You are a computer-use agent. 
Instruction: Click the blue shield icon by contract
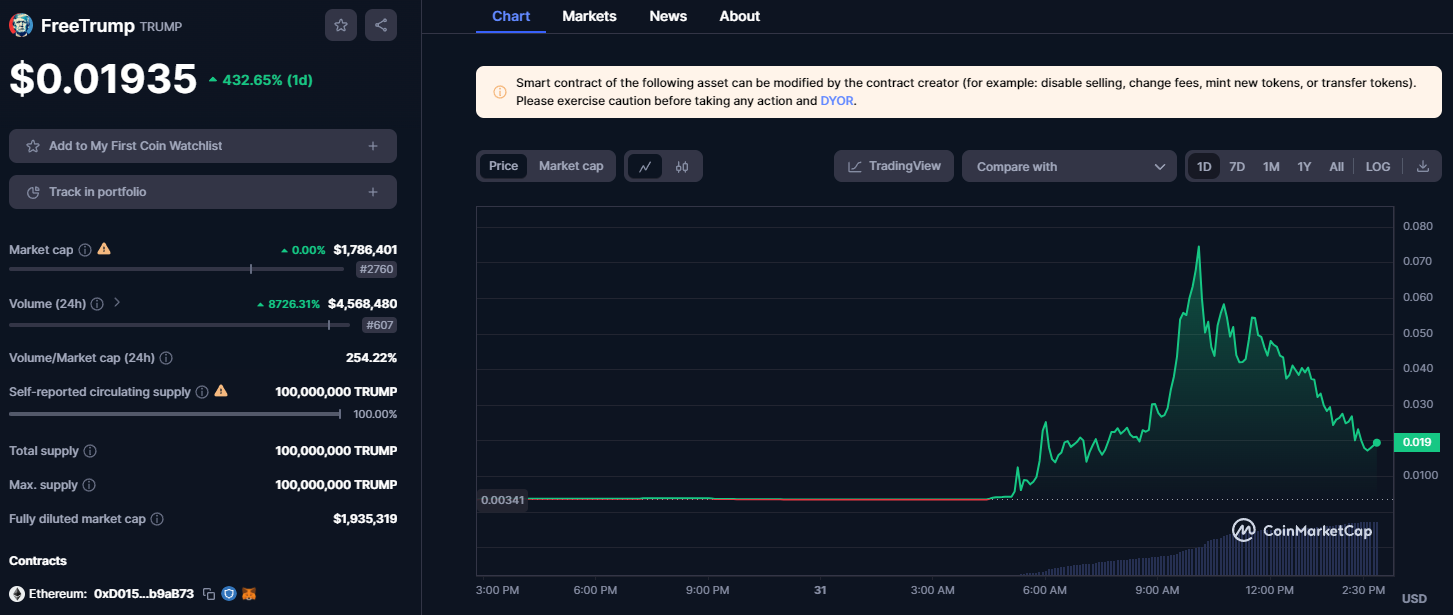click(x=229, y=594)
